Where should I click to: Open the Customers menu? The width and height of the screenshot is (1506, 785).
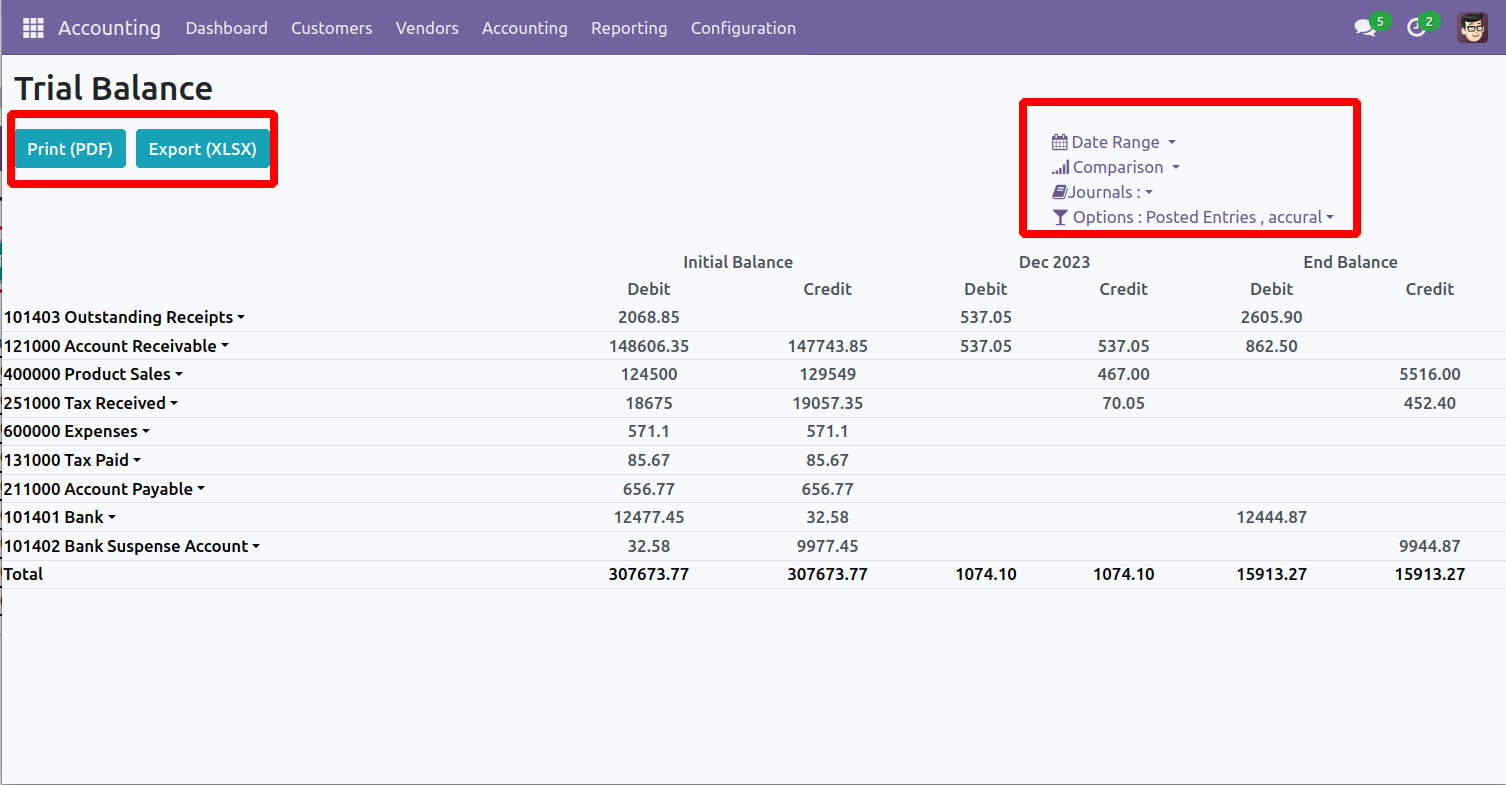point(331,28)
